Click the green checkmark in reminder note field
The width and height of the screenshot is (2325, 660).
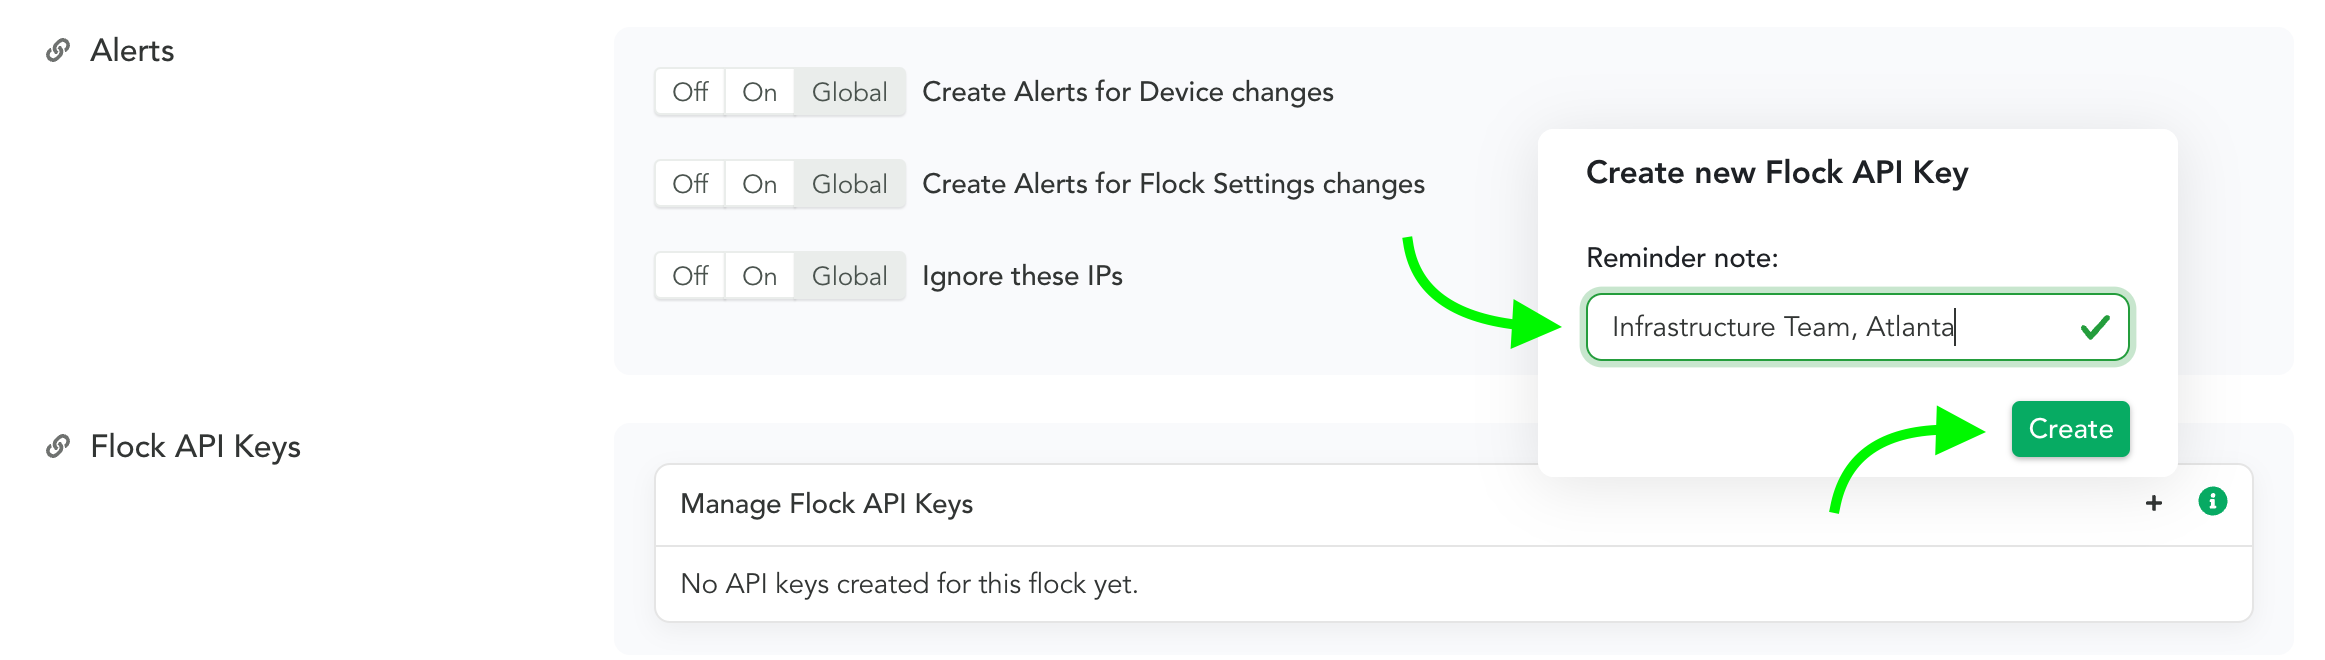coord(2095,327)
